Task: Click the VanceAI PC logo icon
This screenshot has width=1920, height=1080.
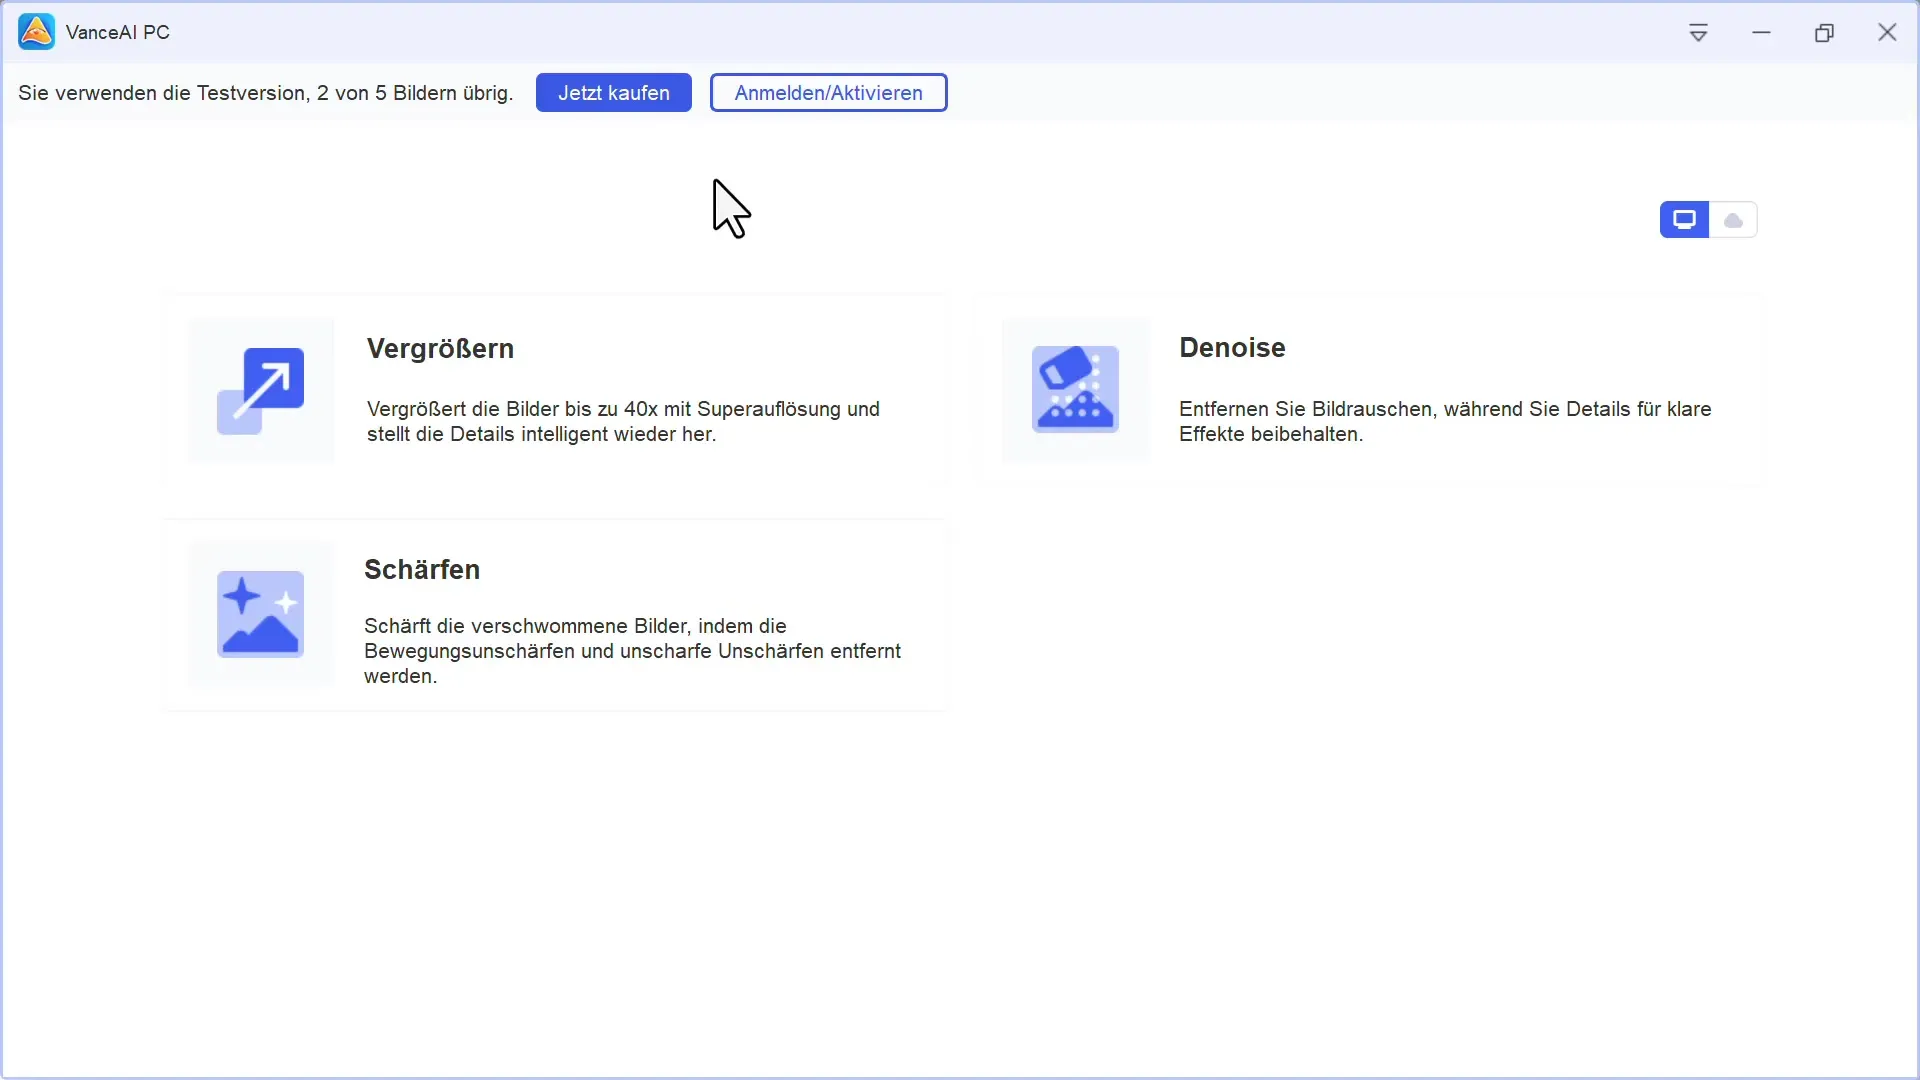Action: (x=37, y=32)
